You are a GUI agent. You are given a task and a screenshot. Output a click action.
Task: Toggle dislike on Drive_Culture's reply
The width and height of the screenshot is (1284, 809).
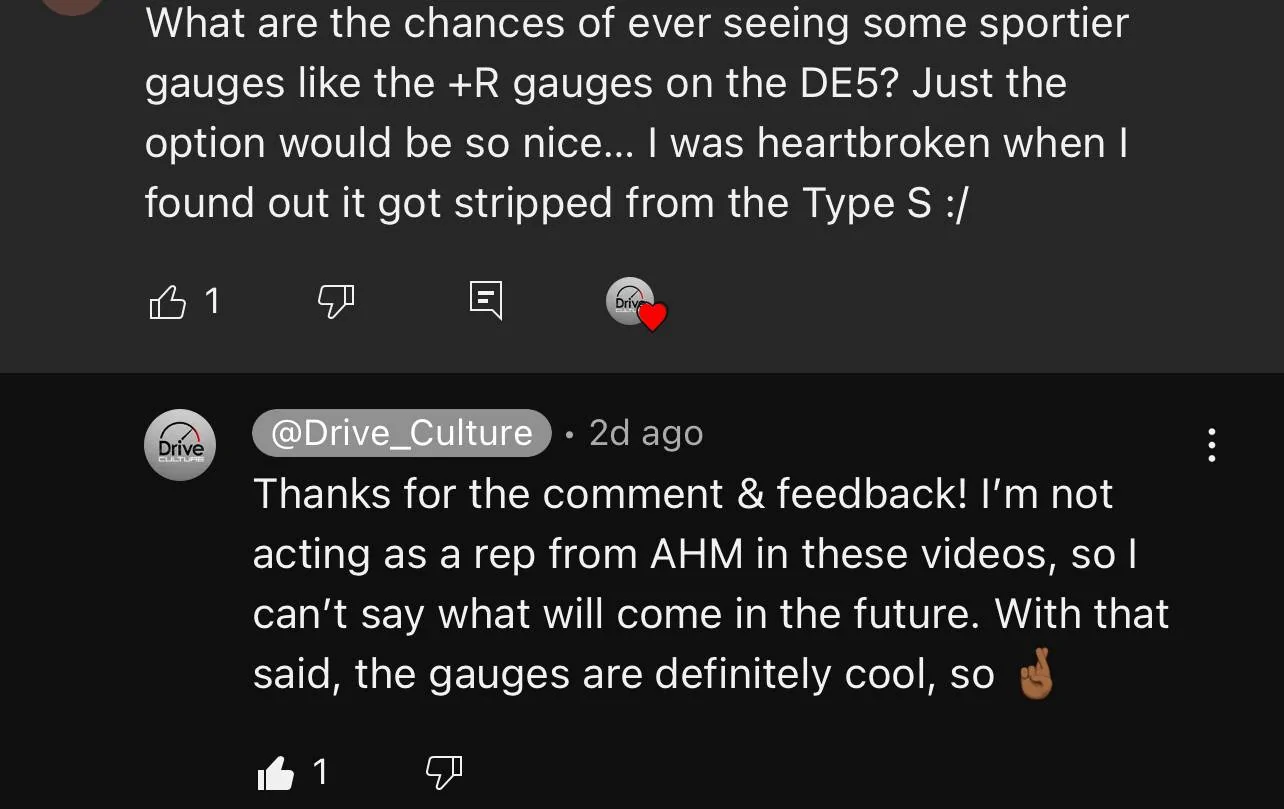(x=444, y=771)
